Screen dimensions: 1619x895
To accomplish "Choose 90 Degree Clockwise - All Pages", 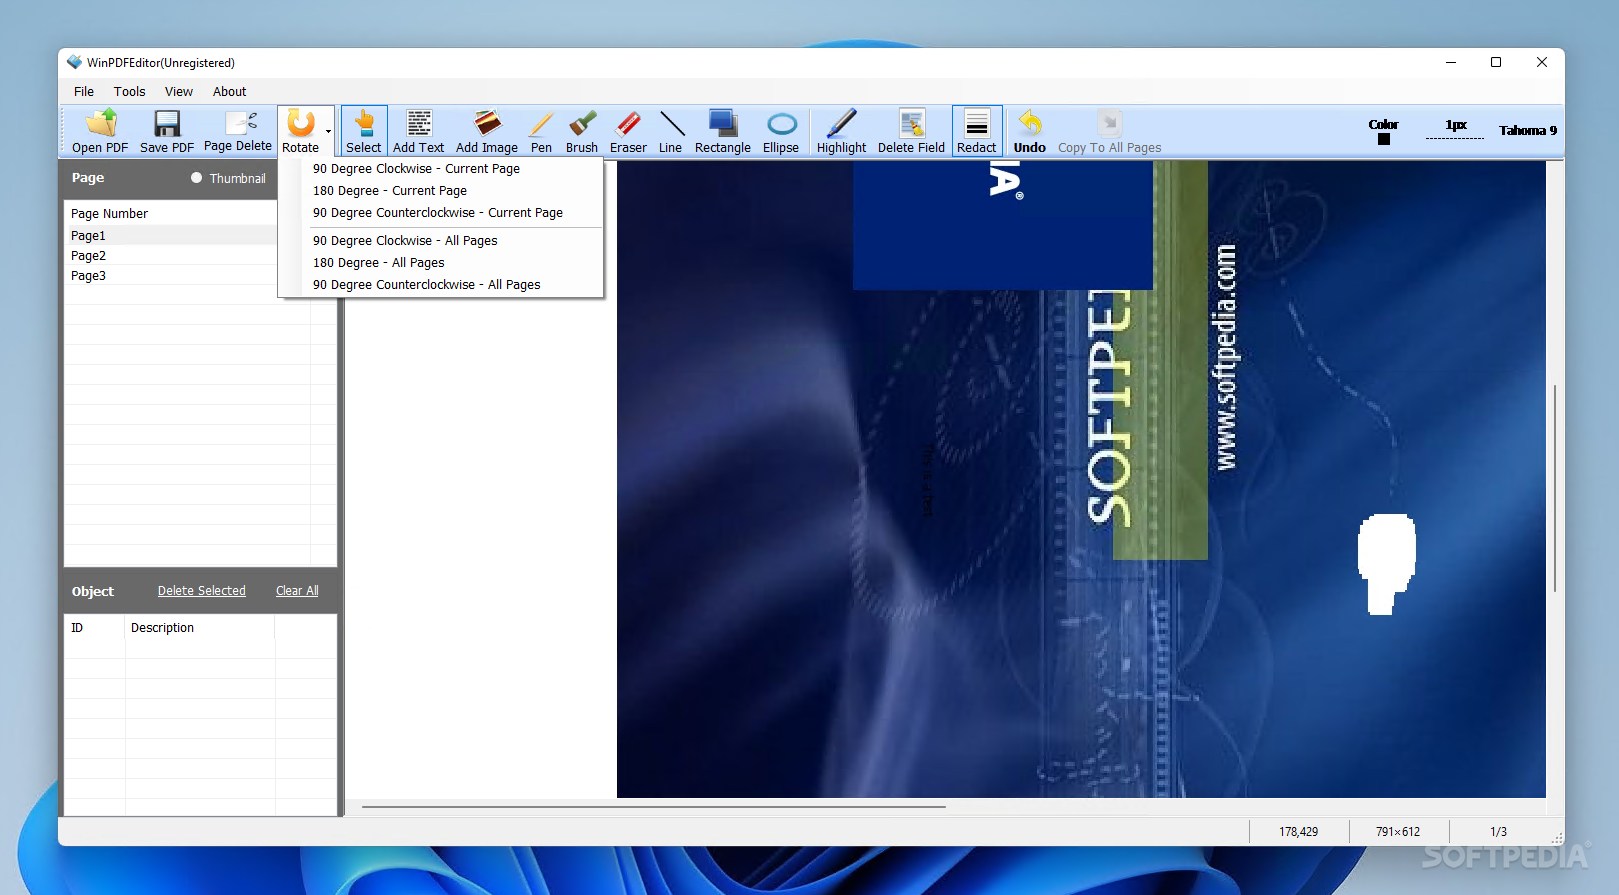I will 441,241.
